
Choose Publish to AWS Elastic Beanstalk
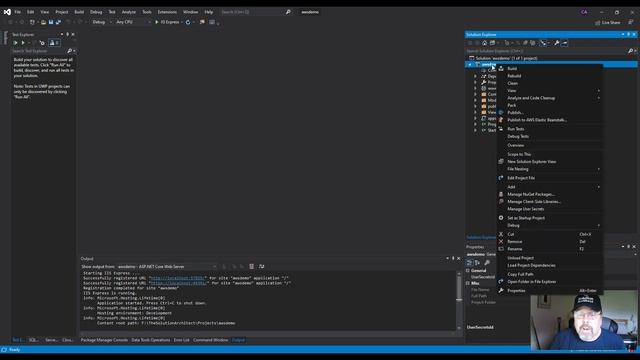[549, 120]
